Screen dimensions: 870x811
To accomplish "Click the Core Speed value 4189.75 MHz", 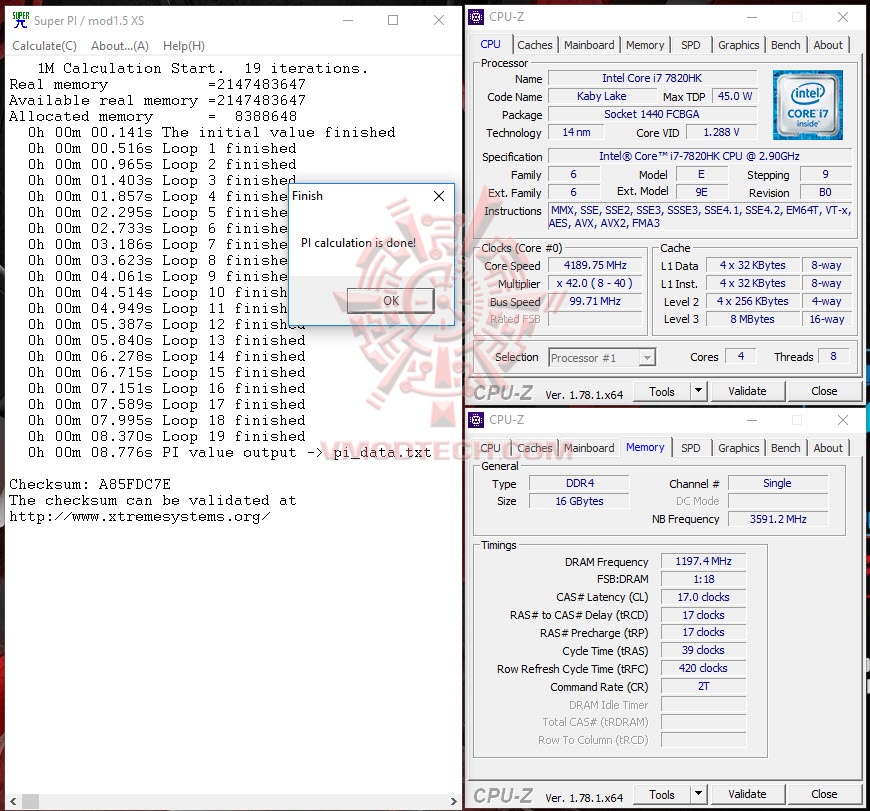I will tap(595, 265).
